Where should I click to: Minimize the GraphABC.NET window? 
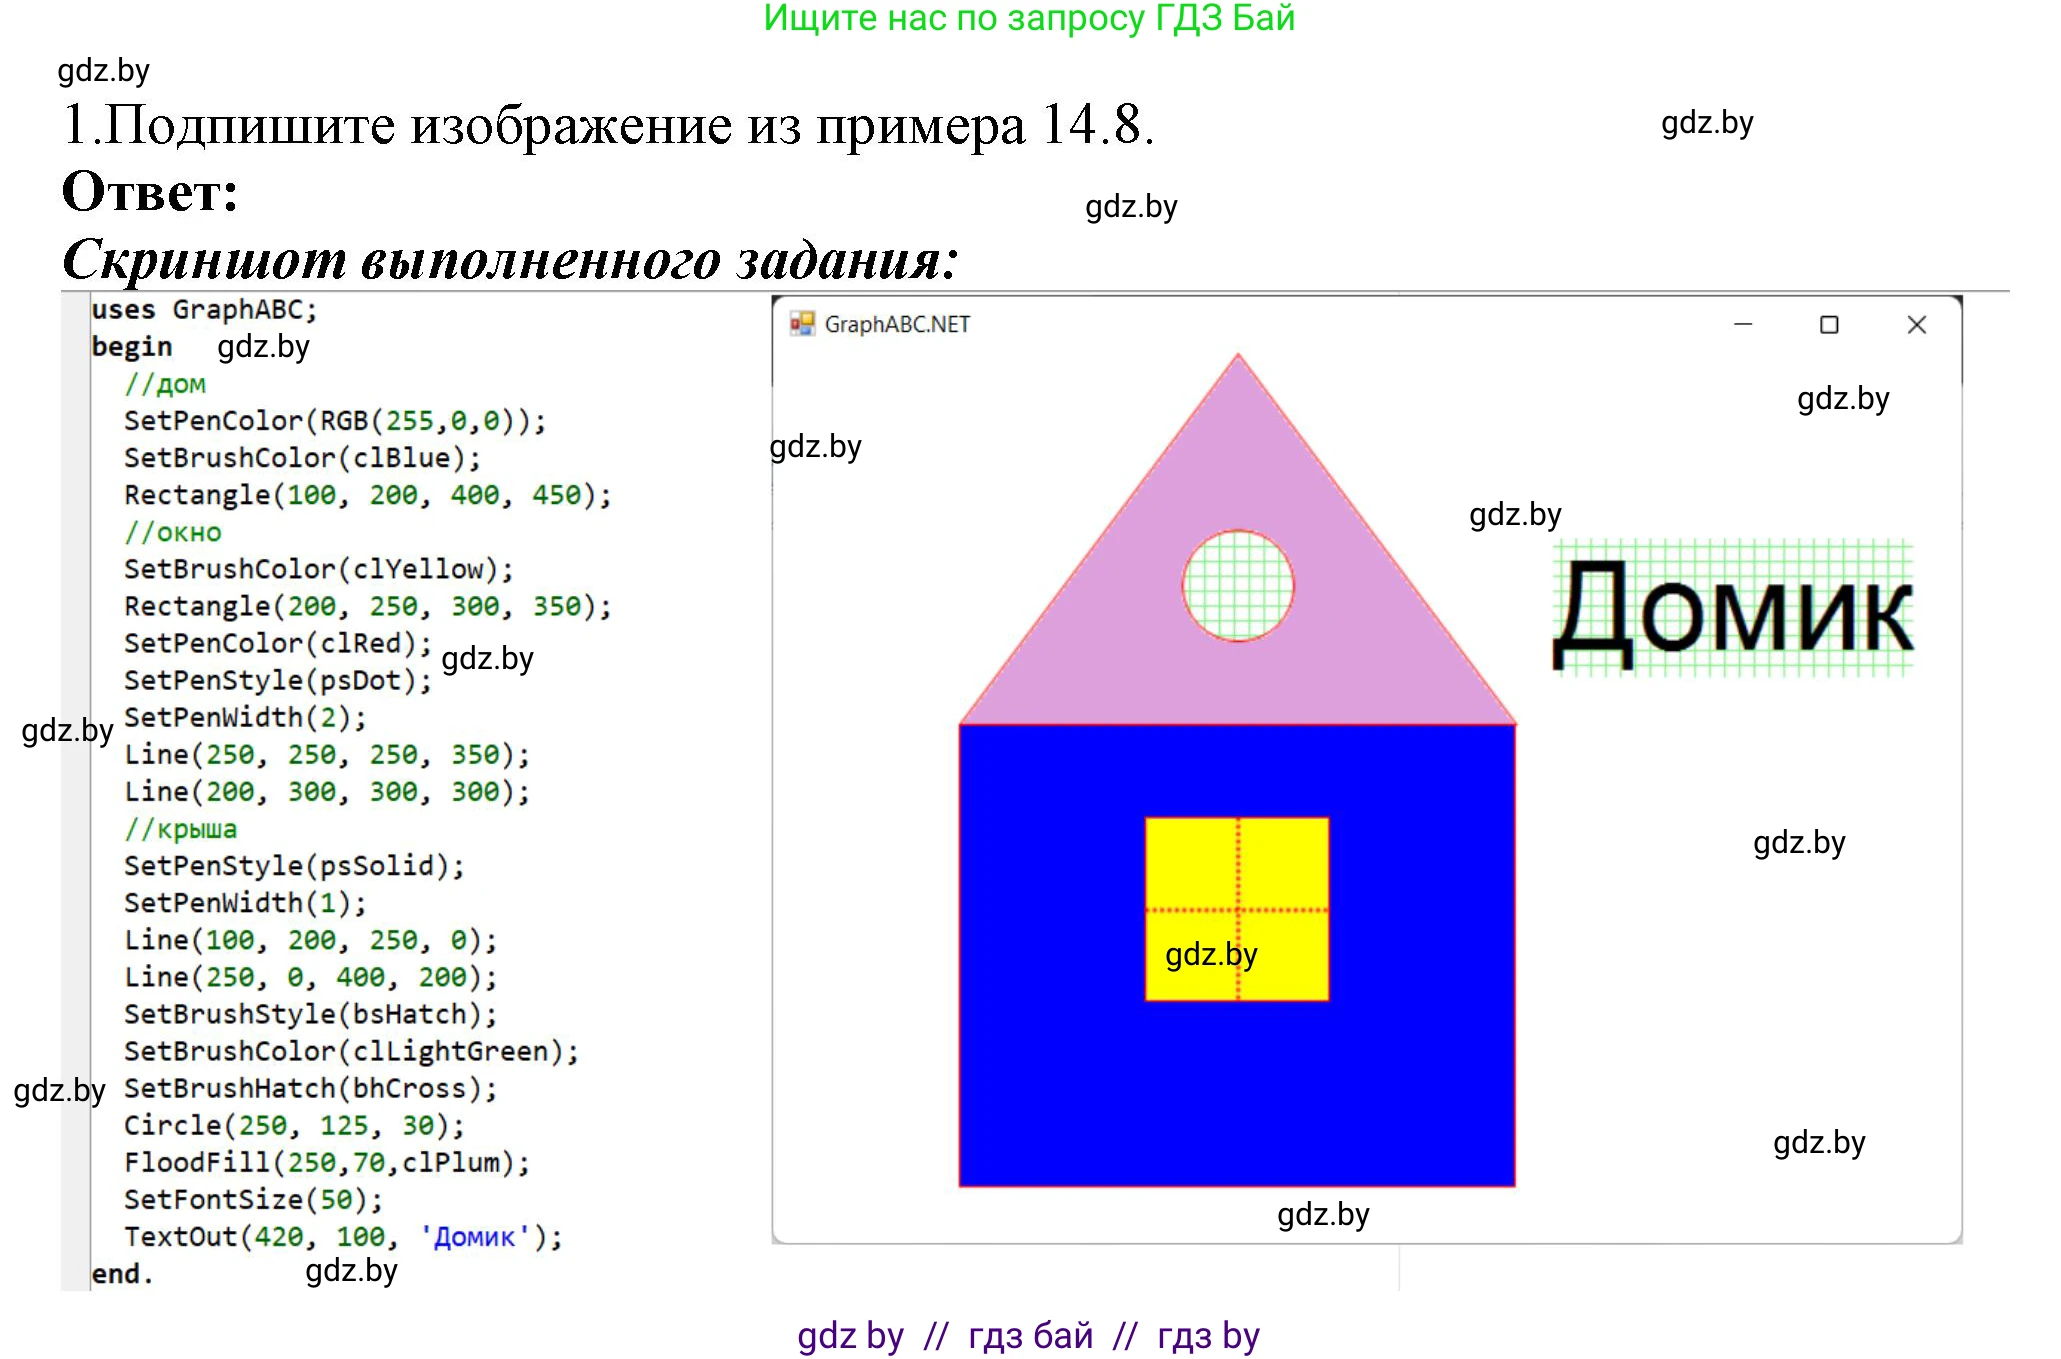click(x=1743, y=325)
